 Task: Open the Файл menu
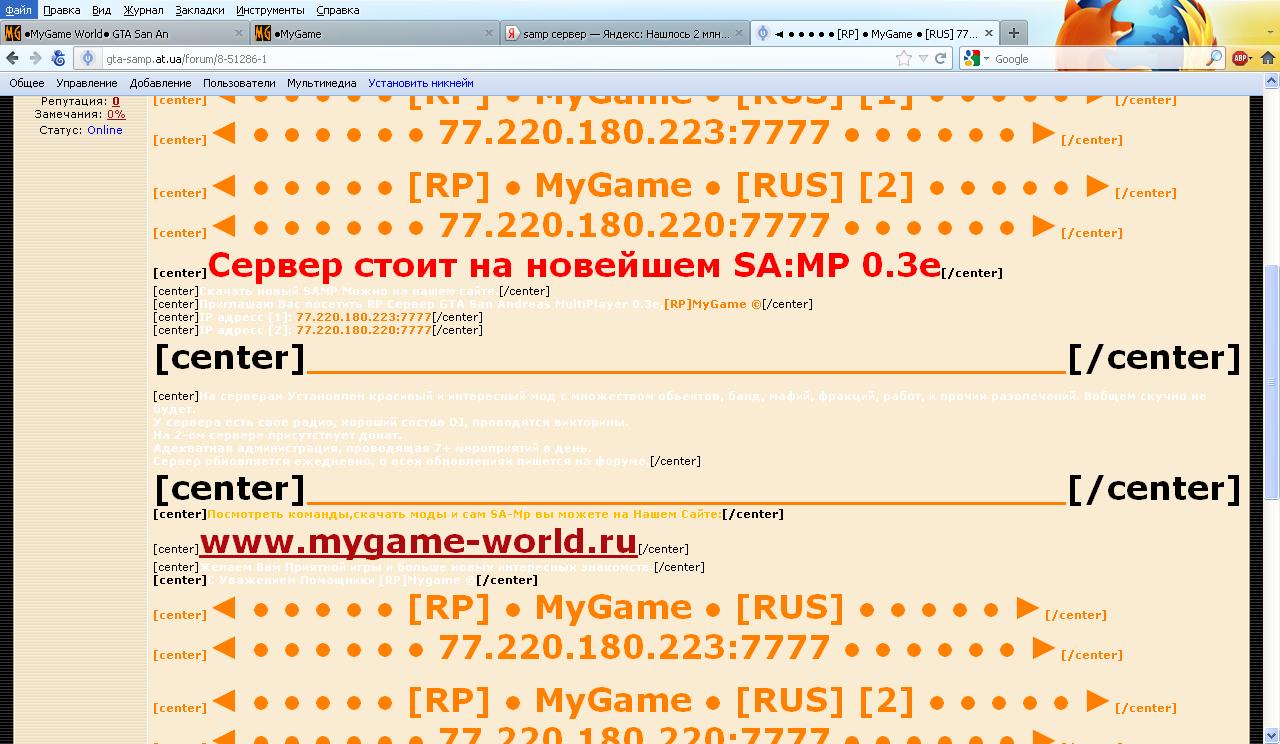(17, 10)
